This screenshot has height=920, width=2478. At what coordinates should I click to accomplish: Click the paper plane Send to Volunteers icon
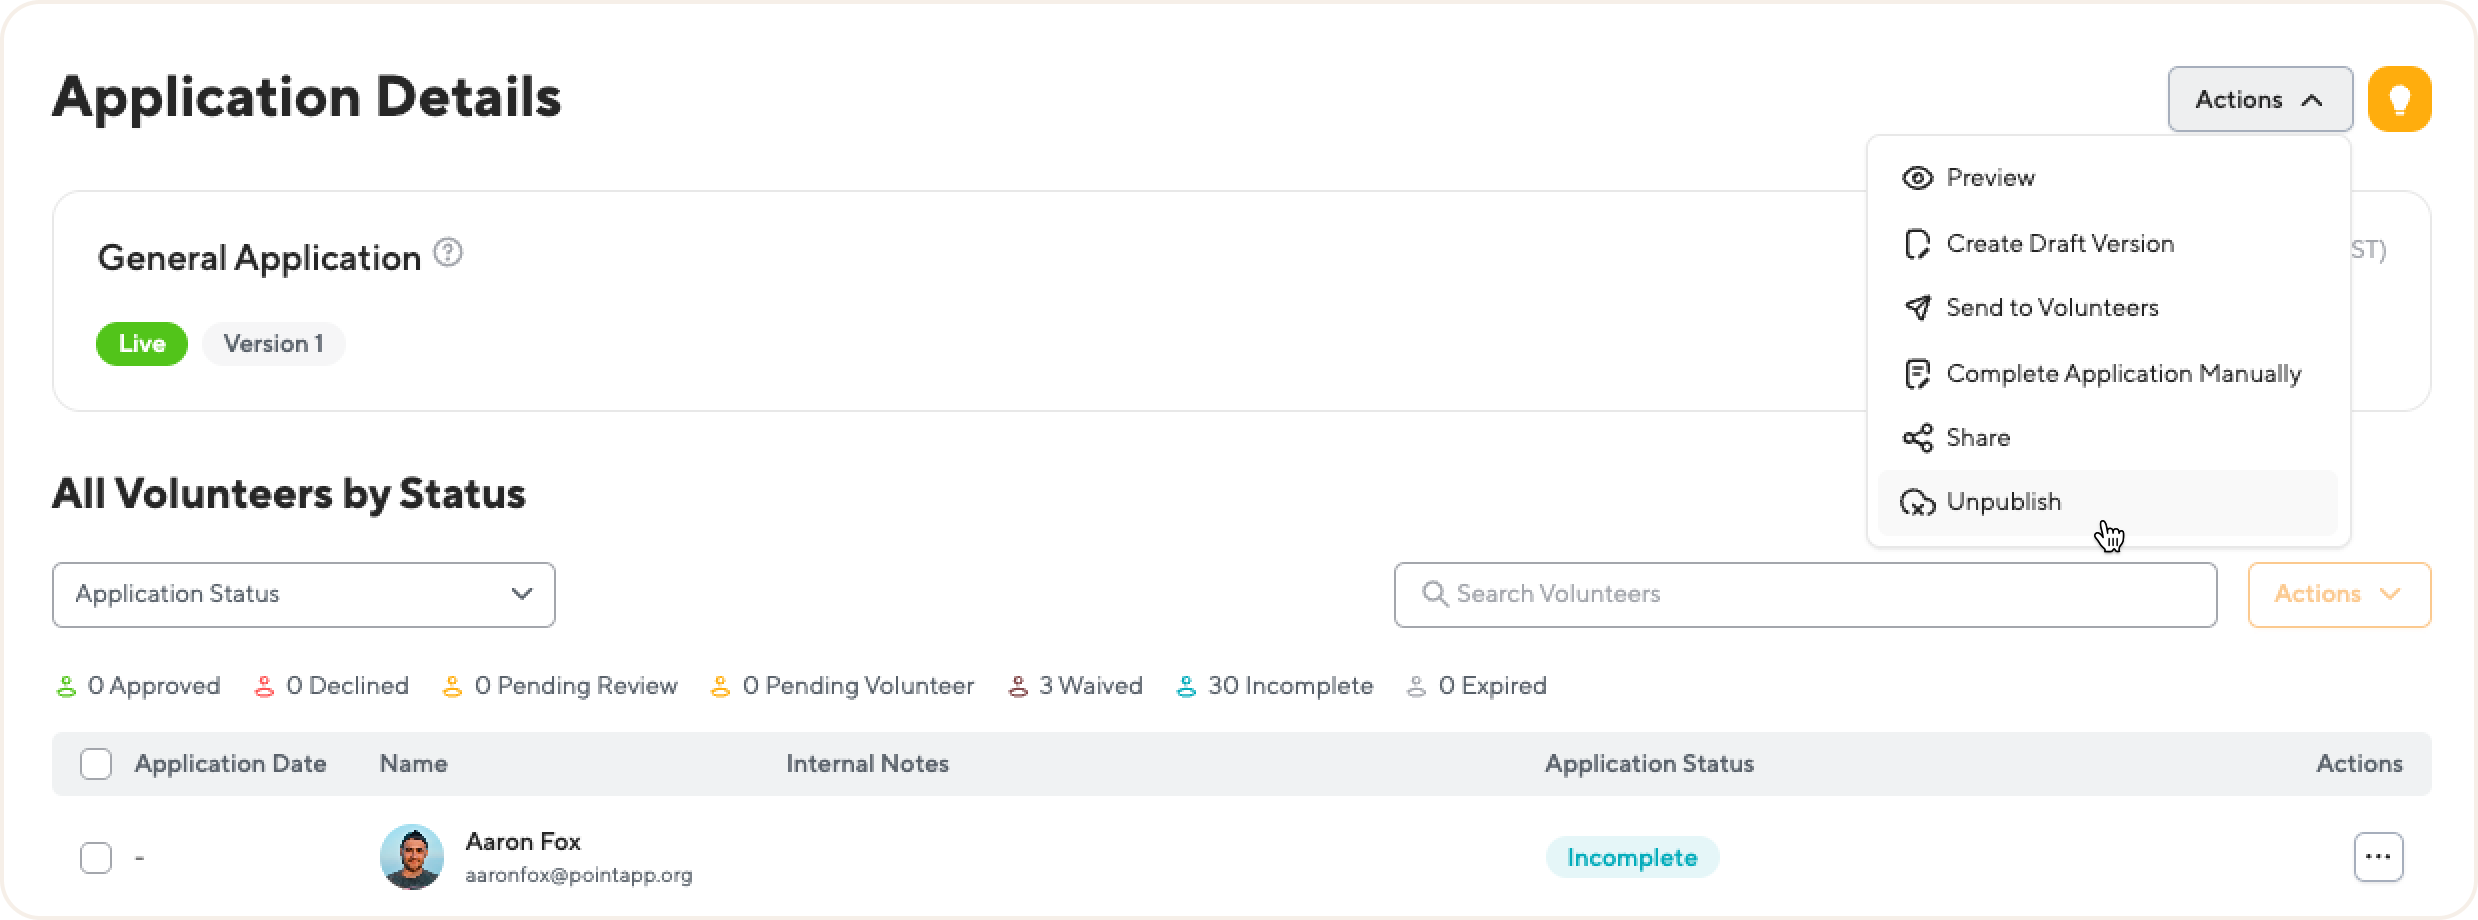(x=1917, y=308)
